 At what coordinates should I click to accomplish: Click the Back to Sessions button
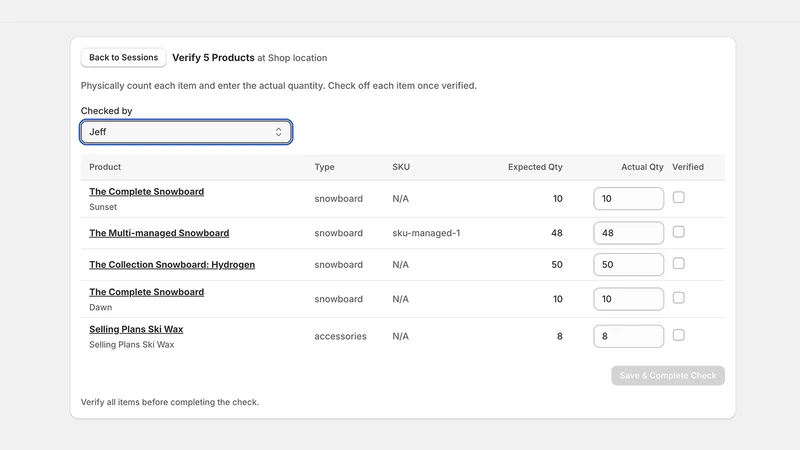click(123, 58)
